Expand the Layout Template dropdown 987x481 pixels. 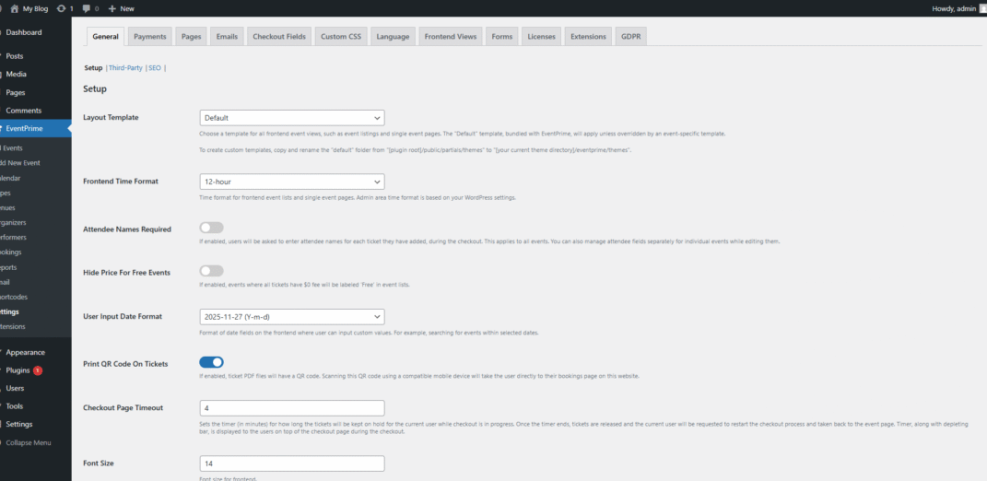tap(292, 118)
